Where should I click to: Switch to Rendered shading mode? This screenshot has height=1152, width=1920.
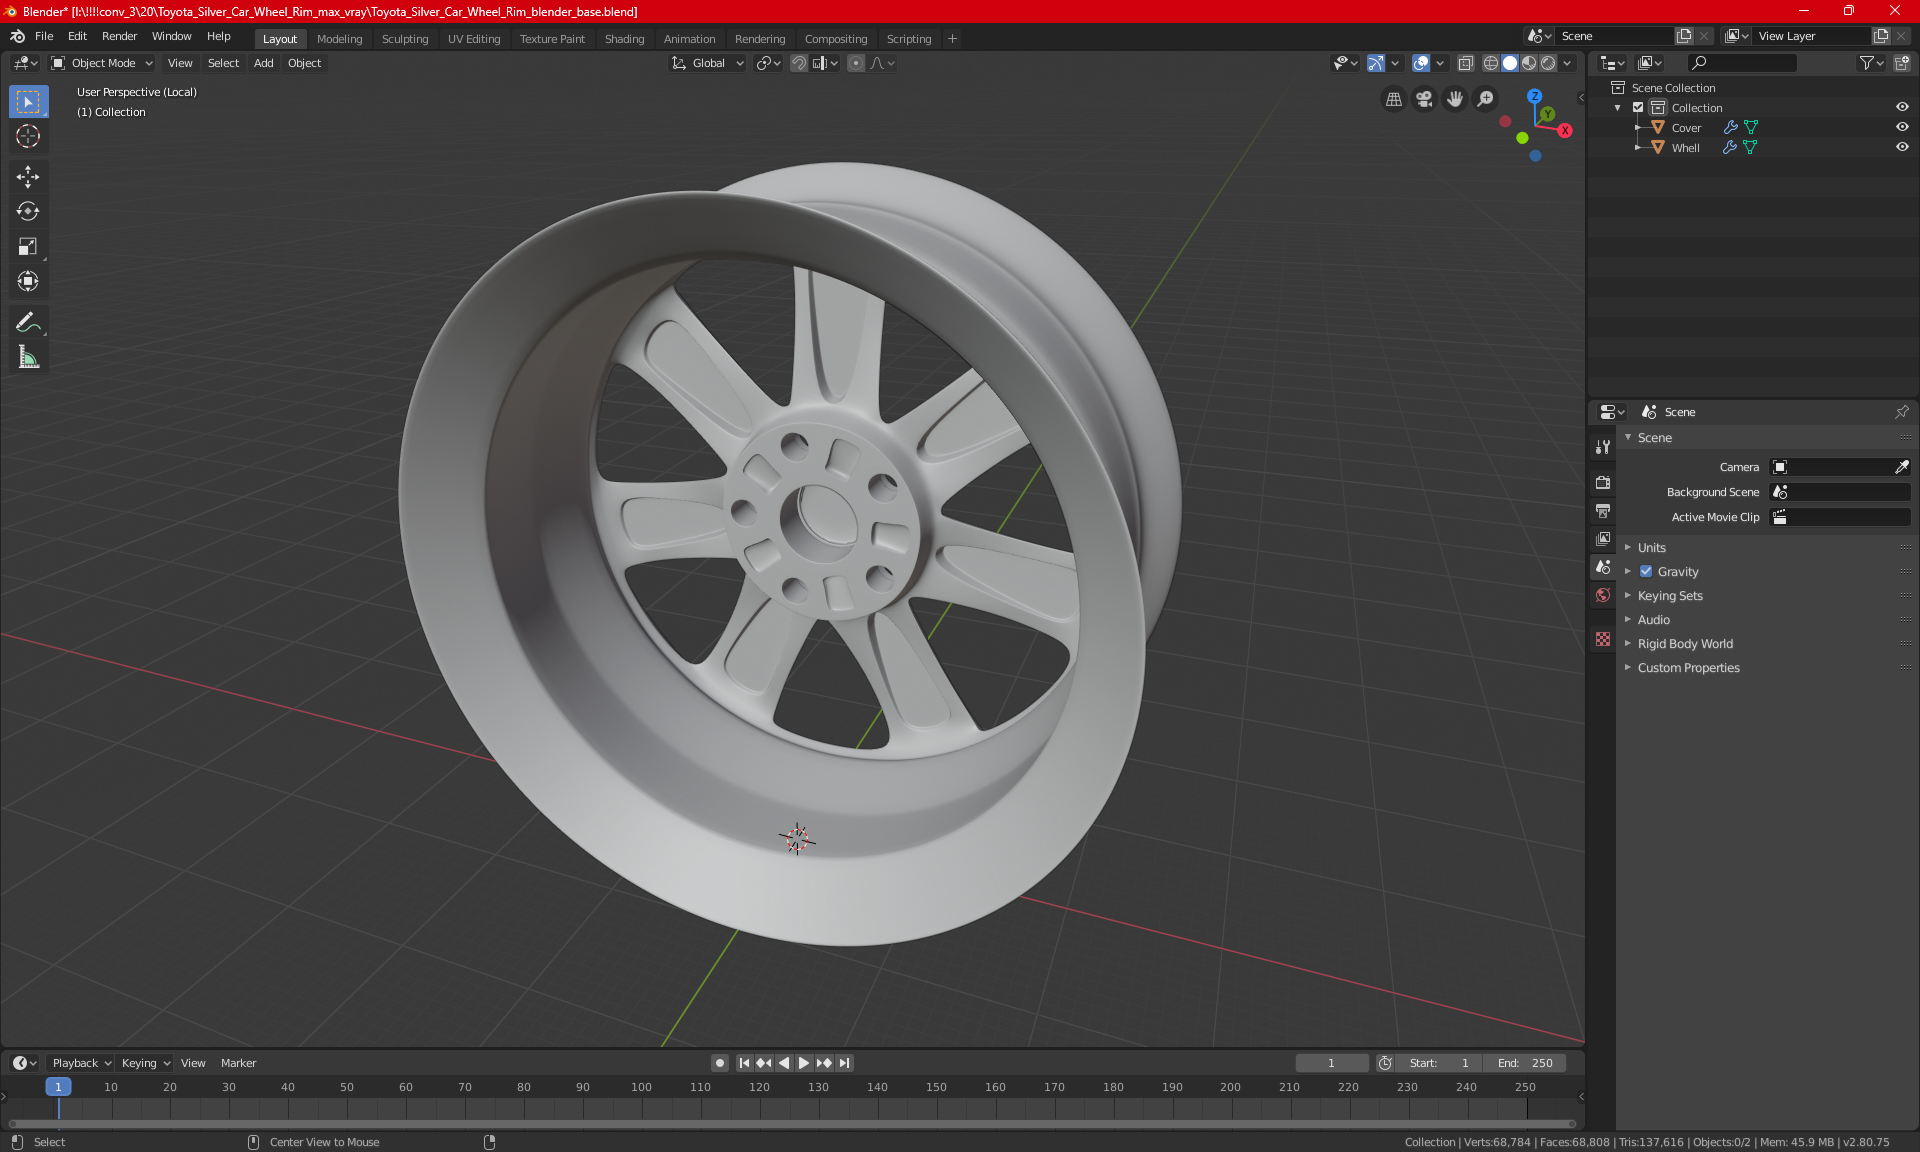pyautogui.click(x=1548, y=63)
